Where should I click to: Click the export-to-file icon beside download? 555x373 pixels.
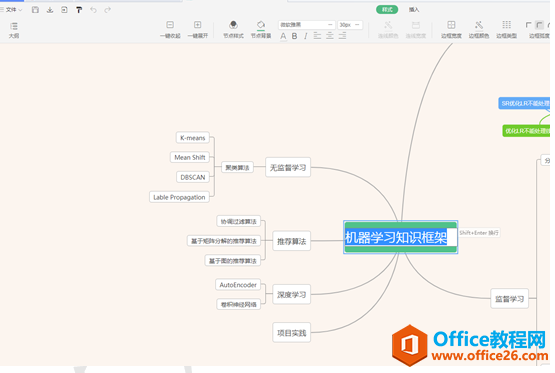pyautogui.click(x=64, y=10)
